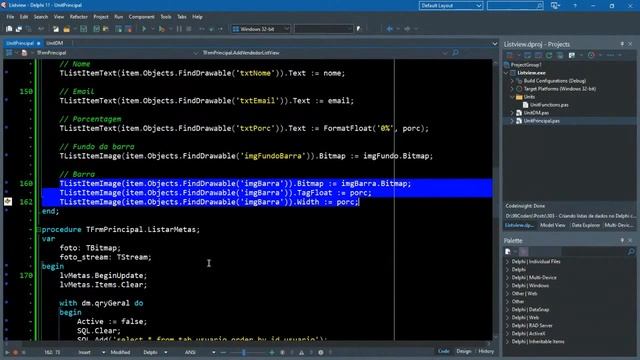This screenshot has height=360, width=640.
Task: Click the help question mark icon
Action: tap(575, 6)
